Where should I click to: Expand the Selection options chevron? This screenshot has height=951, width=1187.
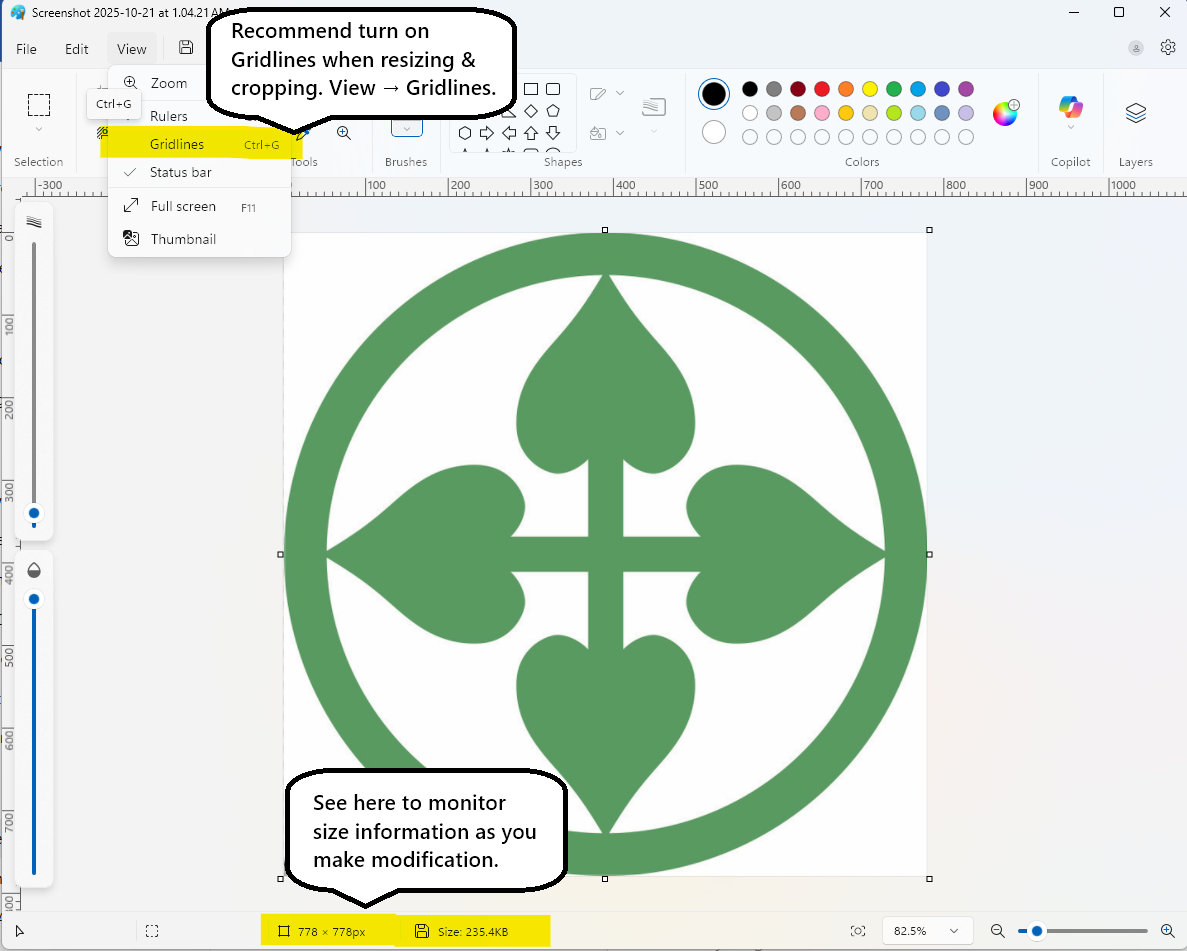click(x=39, y=129)
